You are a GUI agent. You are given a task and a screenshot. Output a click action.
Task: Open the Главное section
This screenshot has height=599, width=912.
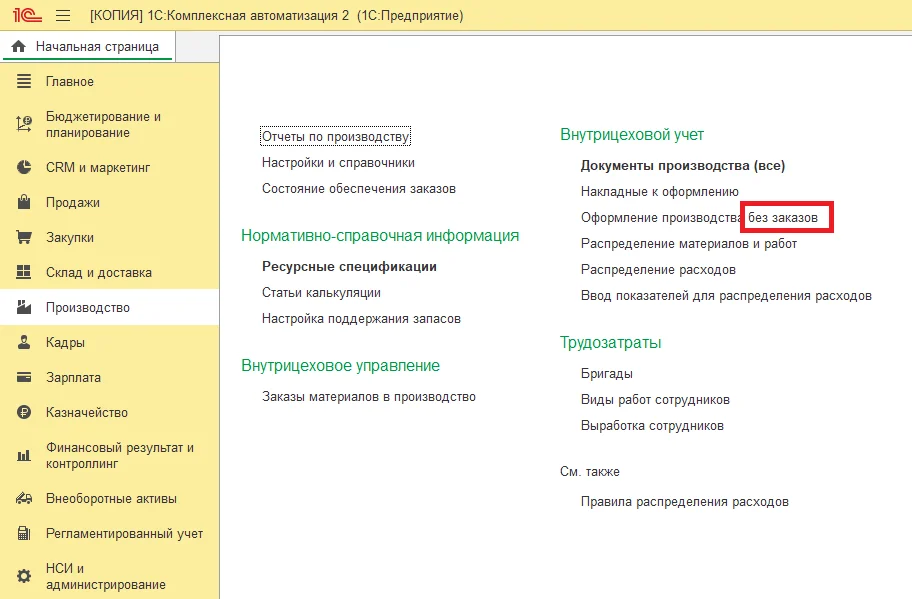coord(109,81)
